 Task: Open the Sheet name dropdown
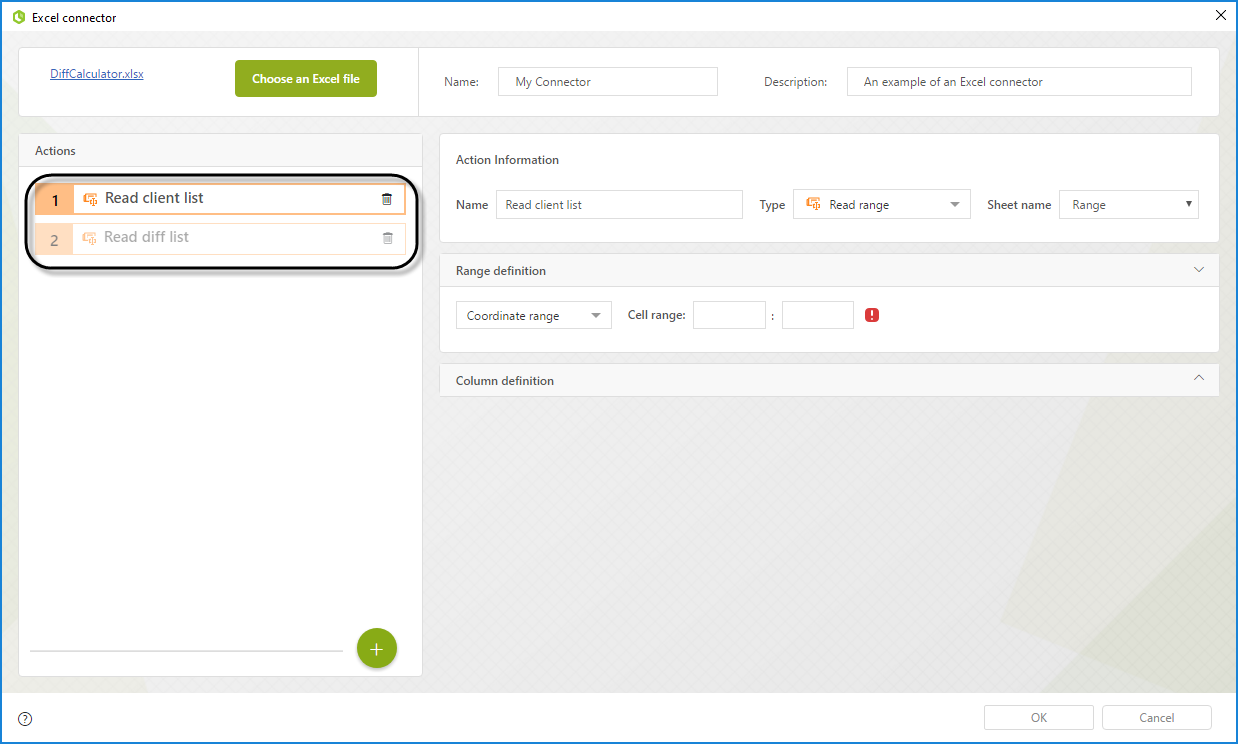(x=1128, y=205)
